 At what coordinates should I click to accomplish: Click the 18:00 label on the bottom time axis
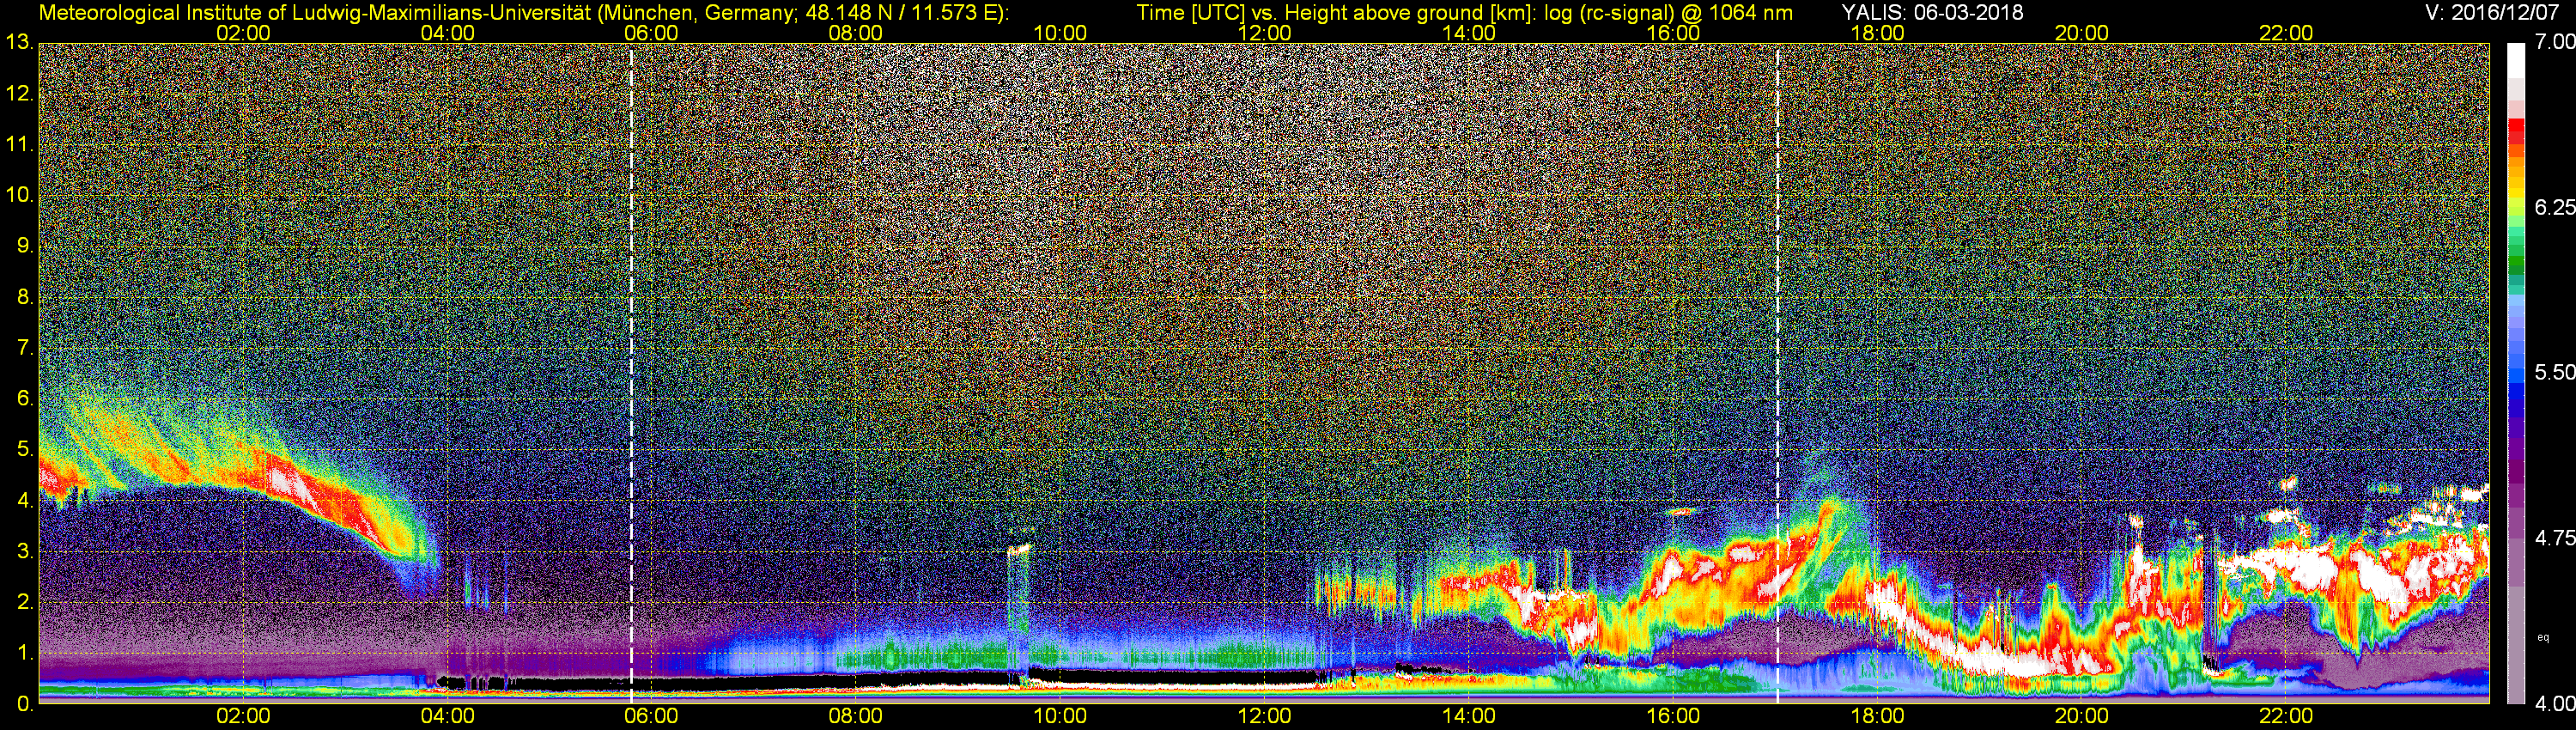(x=1877, y=717)
